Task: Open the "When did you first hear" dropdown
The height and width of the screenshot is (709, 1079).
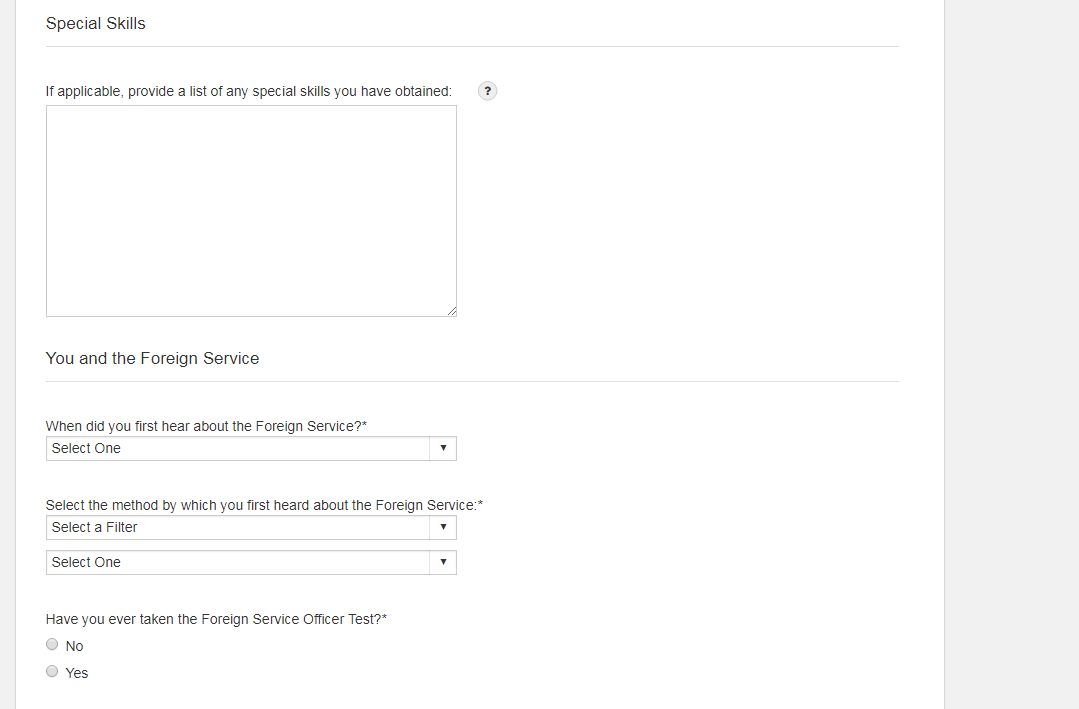Action: tap(240, 449)
